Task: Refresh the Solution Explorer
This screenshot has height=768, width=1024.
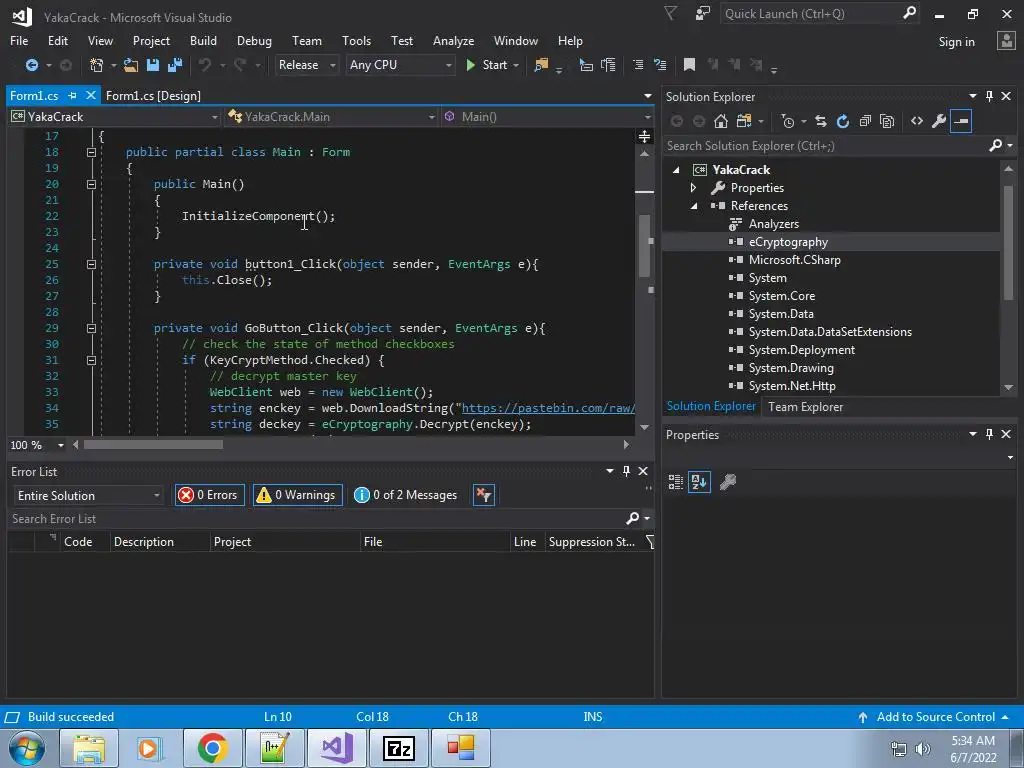Action: coord(842,121)
